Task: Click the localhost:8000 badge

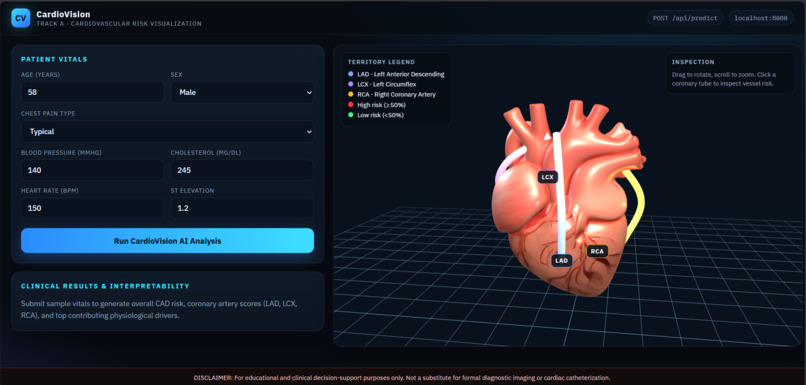Action: 761,18
